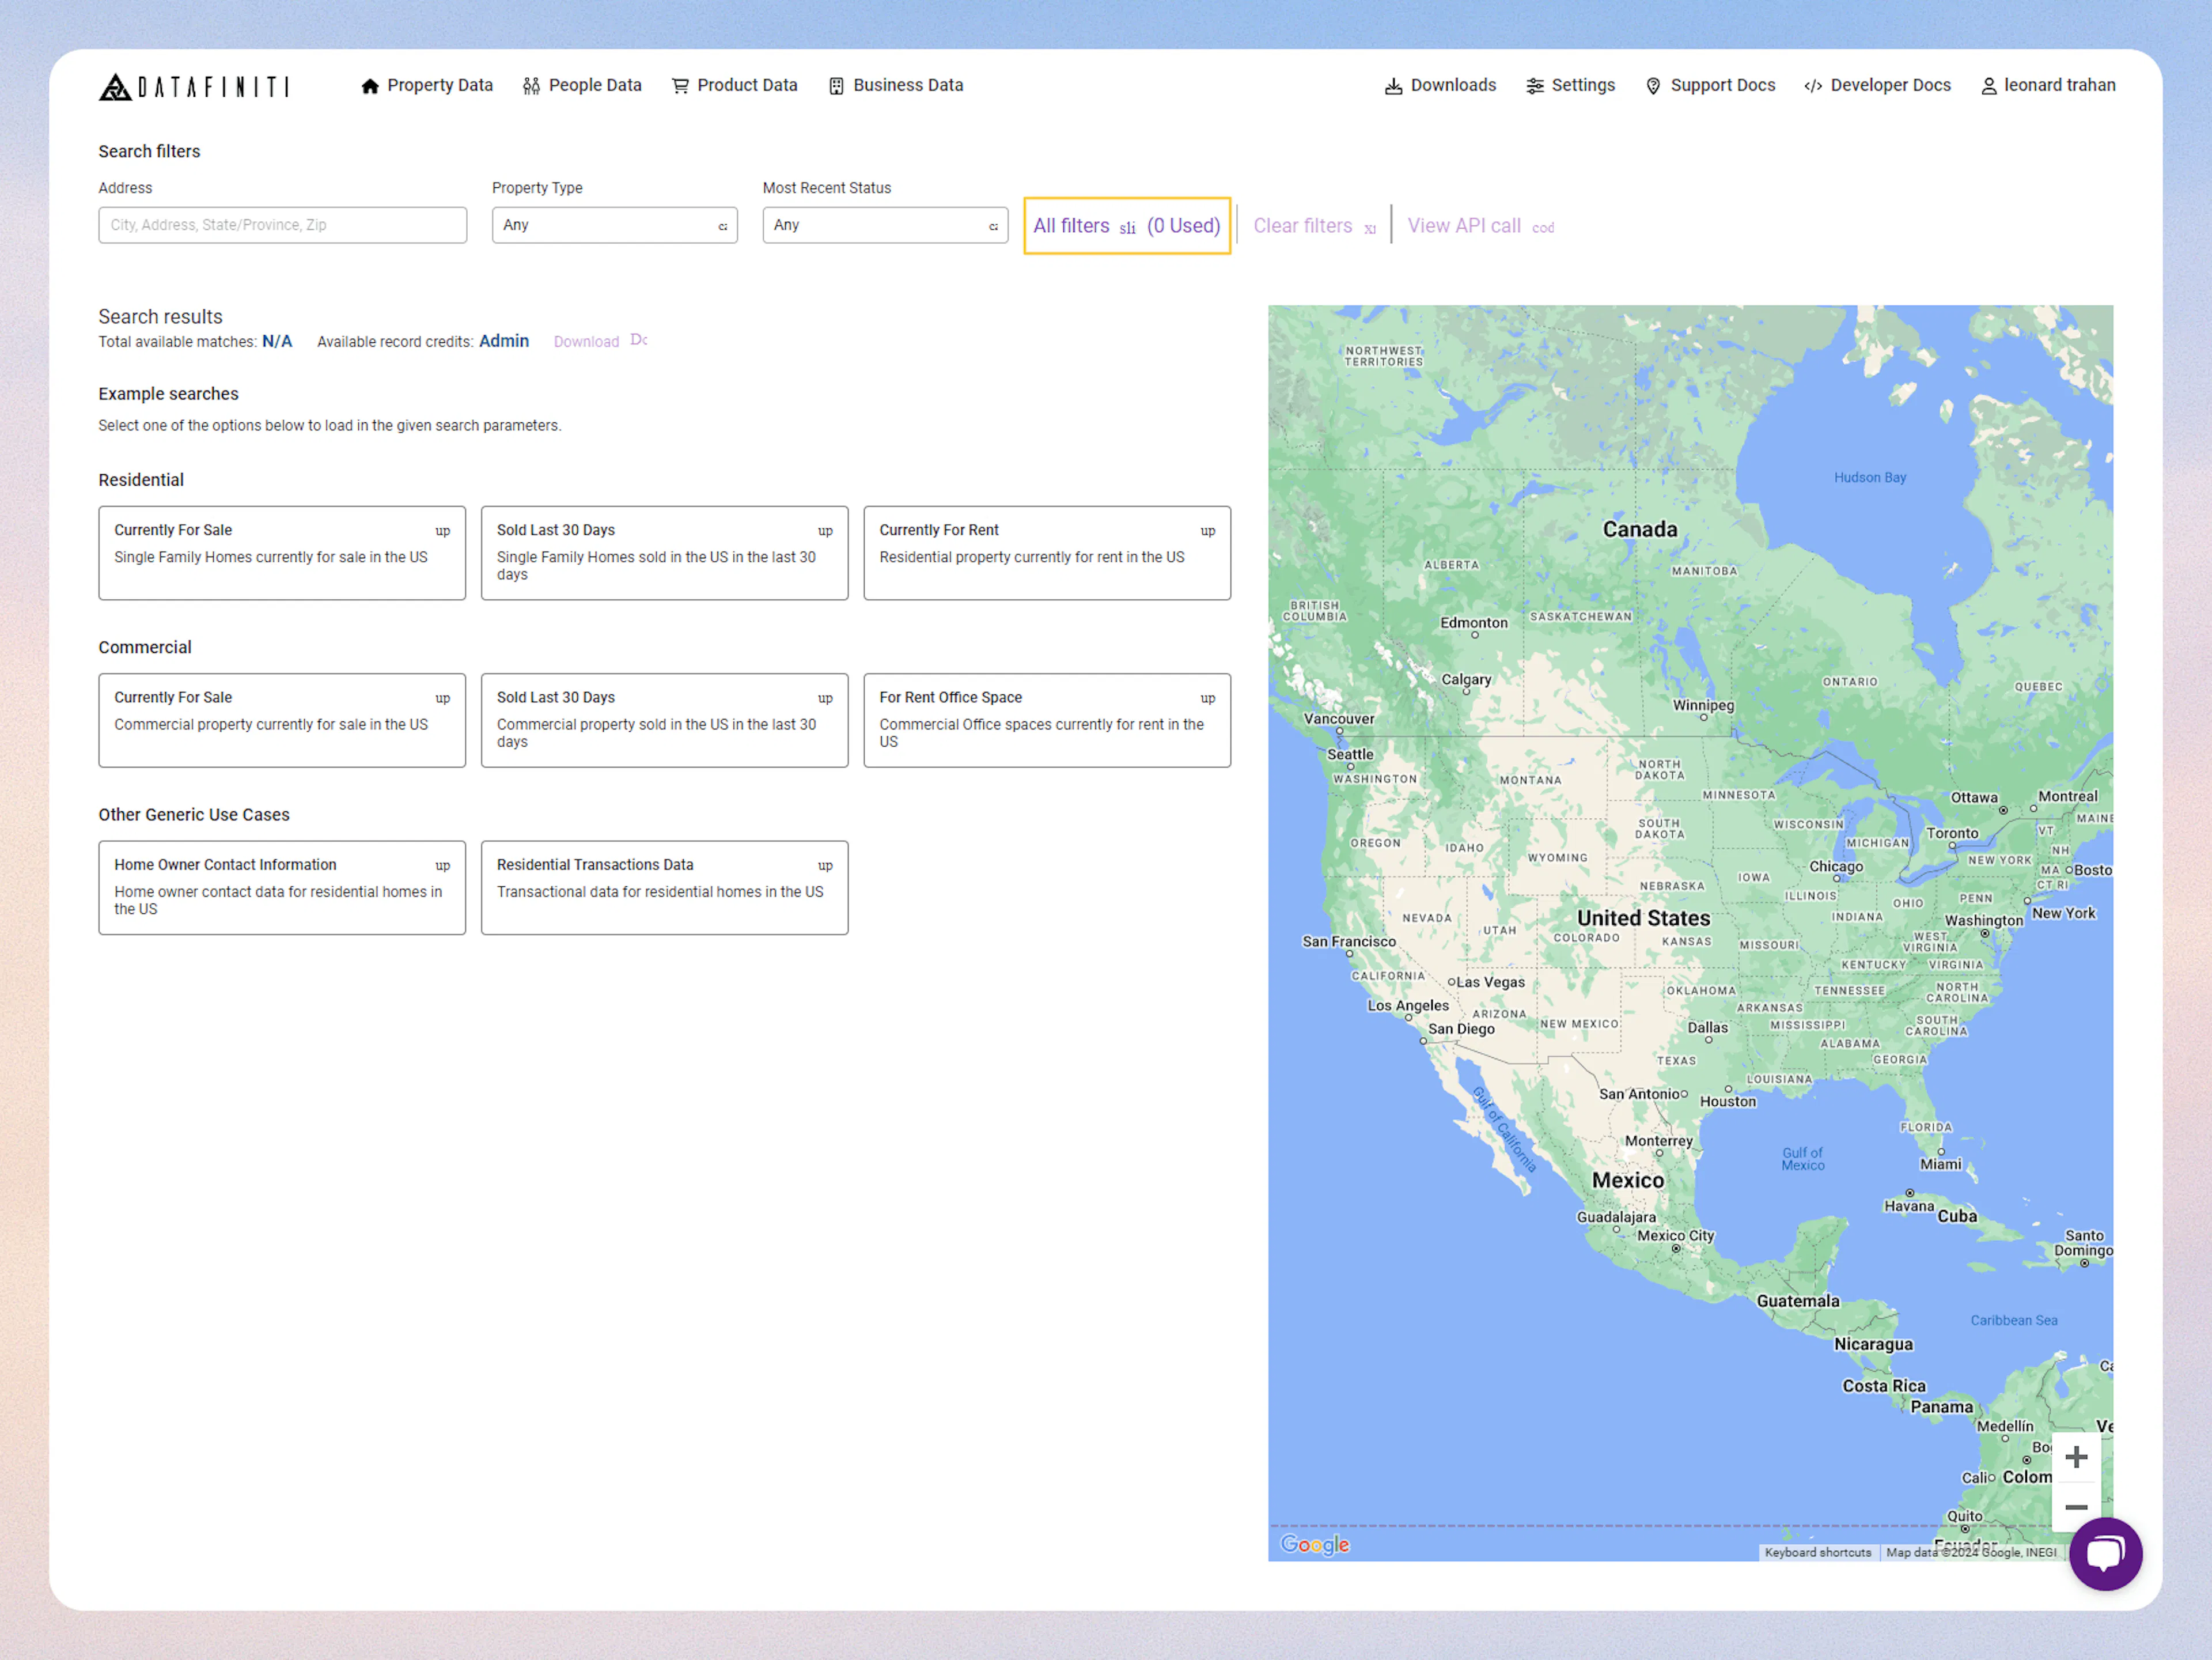The width and height of the screenshot is (2212, 1660).
Task: Zoom out on the map
Action: tap(2077, 1509)
